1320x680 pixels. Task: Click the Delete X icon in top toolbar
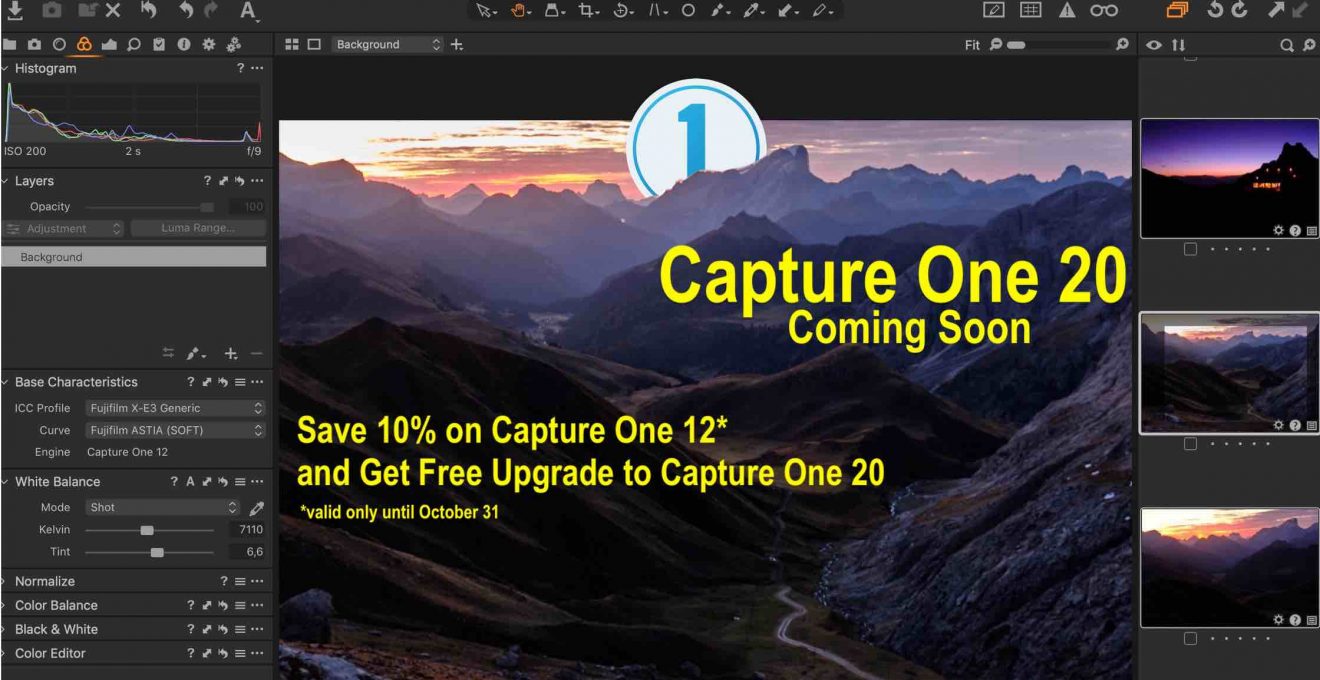(113, 10)
